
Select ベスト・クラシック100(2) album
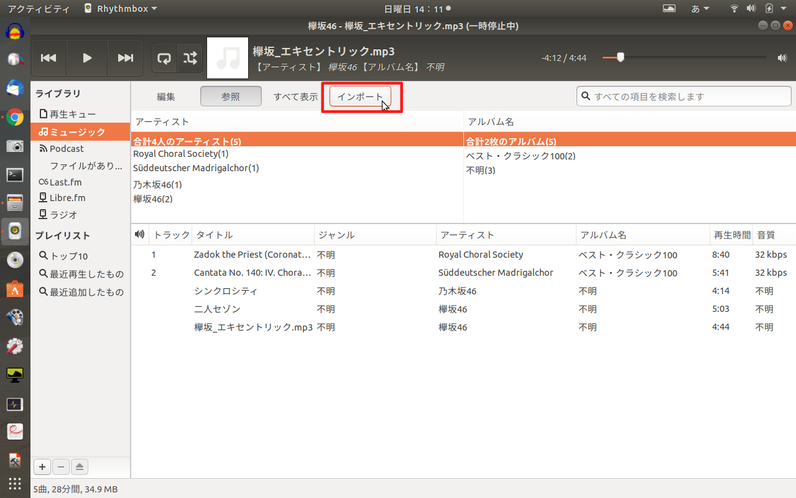pyautogui.click(x=629, y=156)
